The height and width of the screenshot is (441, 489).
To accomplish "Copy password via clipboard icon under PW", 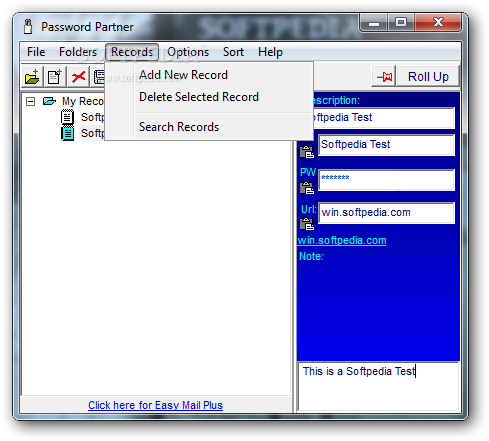I will 307,188.
